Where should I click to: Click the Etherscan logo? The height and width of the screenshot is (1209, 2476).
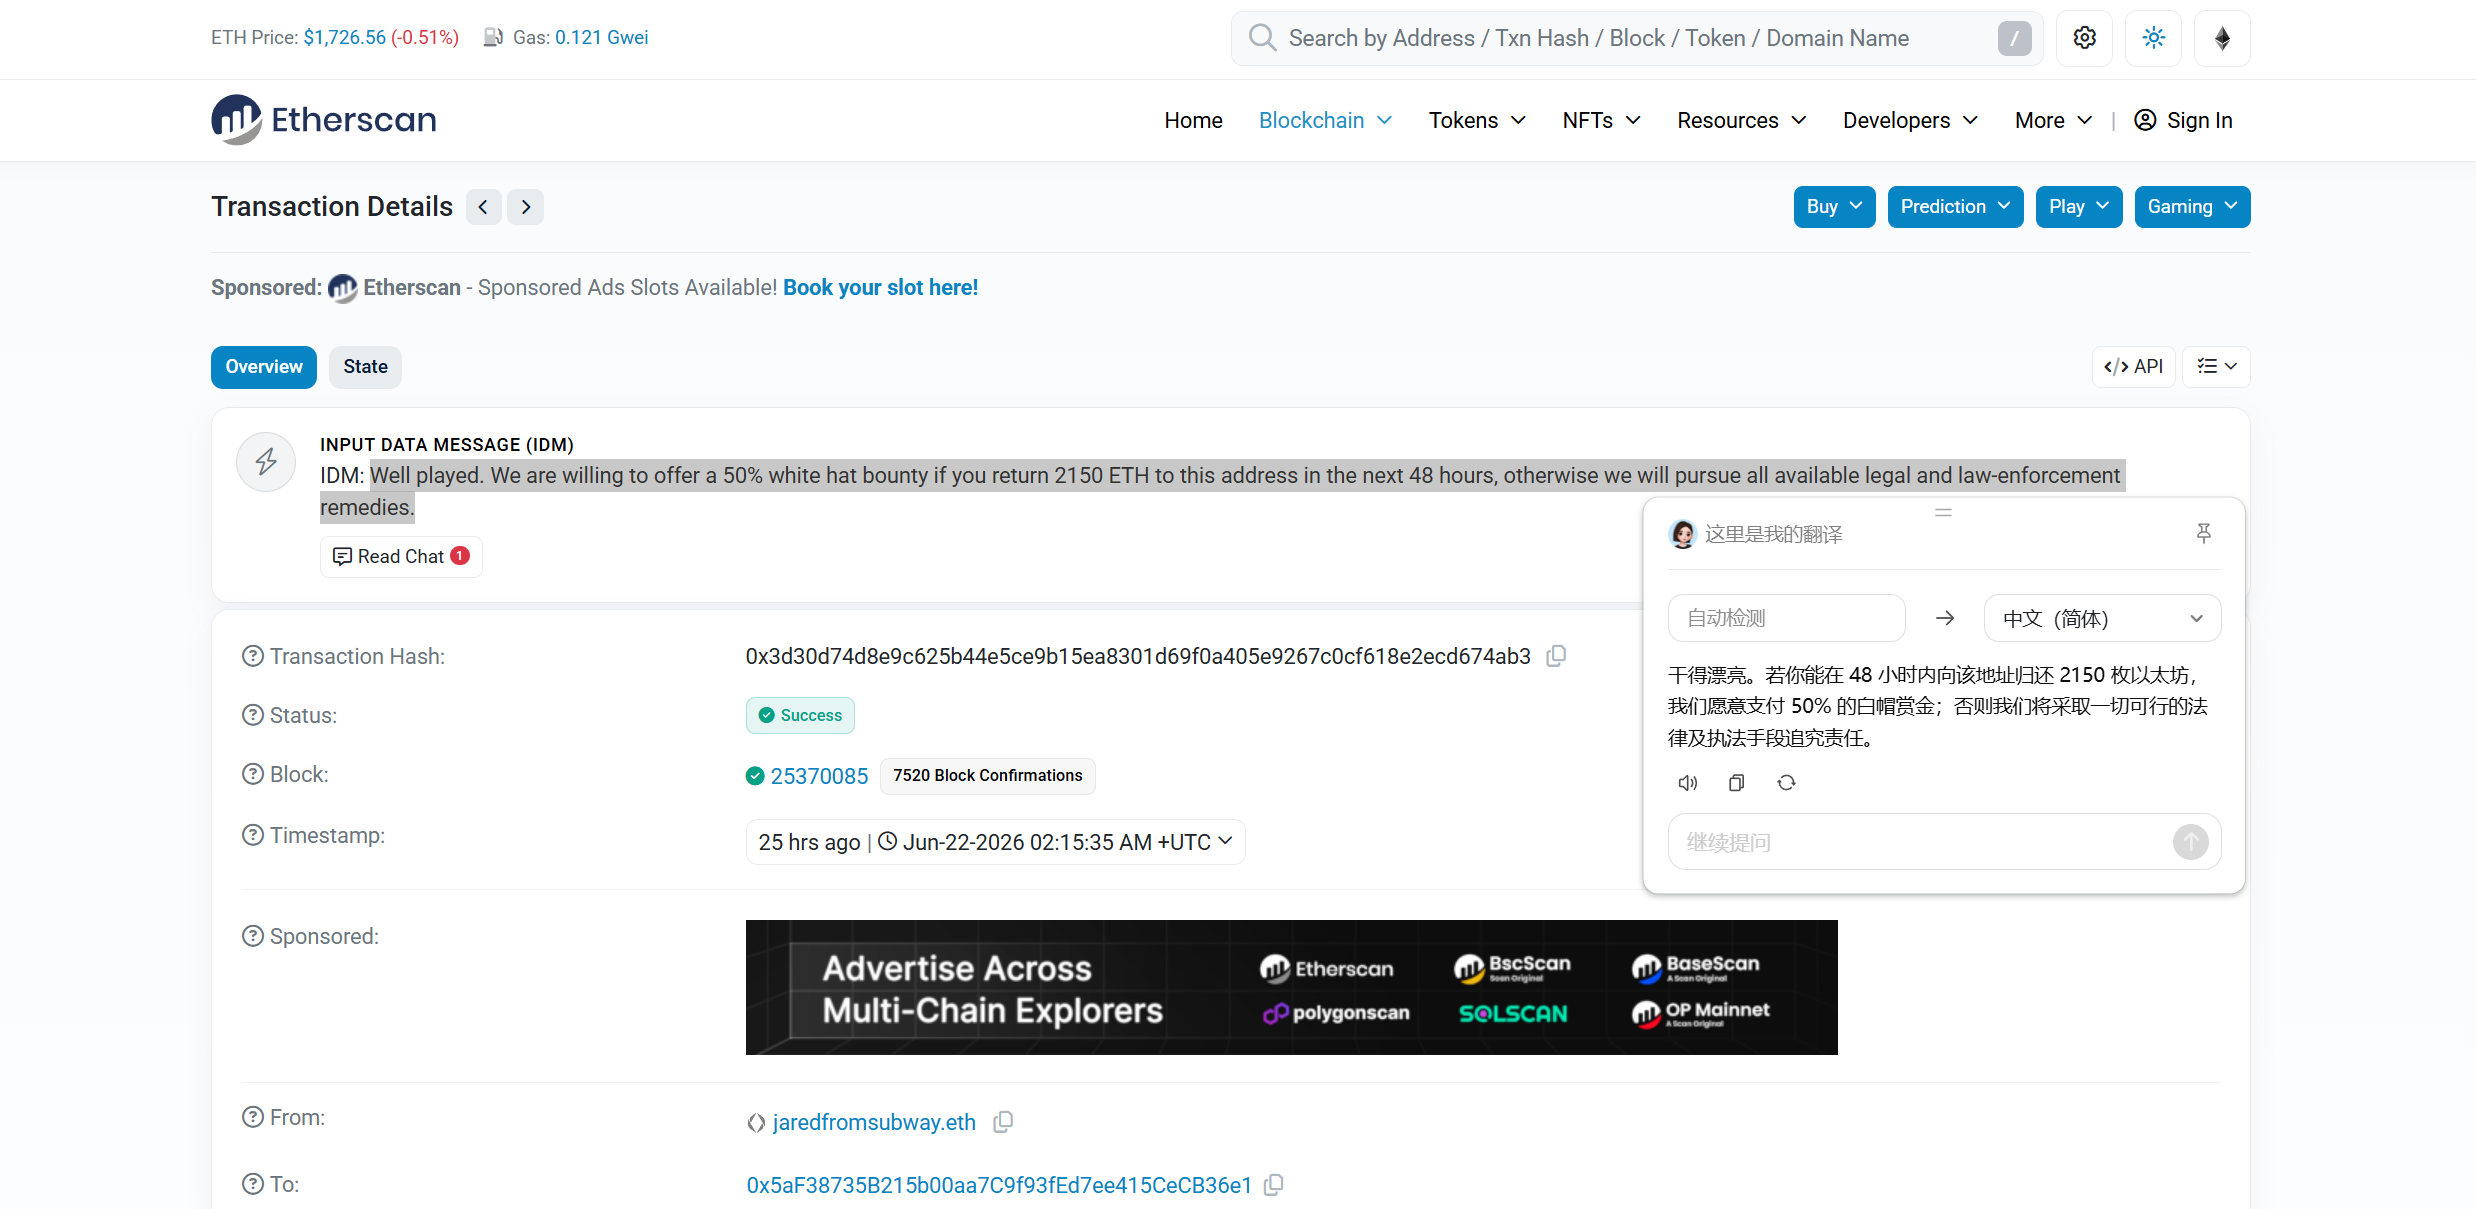323,120
